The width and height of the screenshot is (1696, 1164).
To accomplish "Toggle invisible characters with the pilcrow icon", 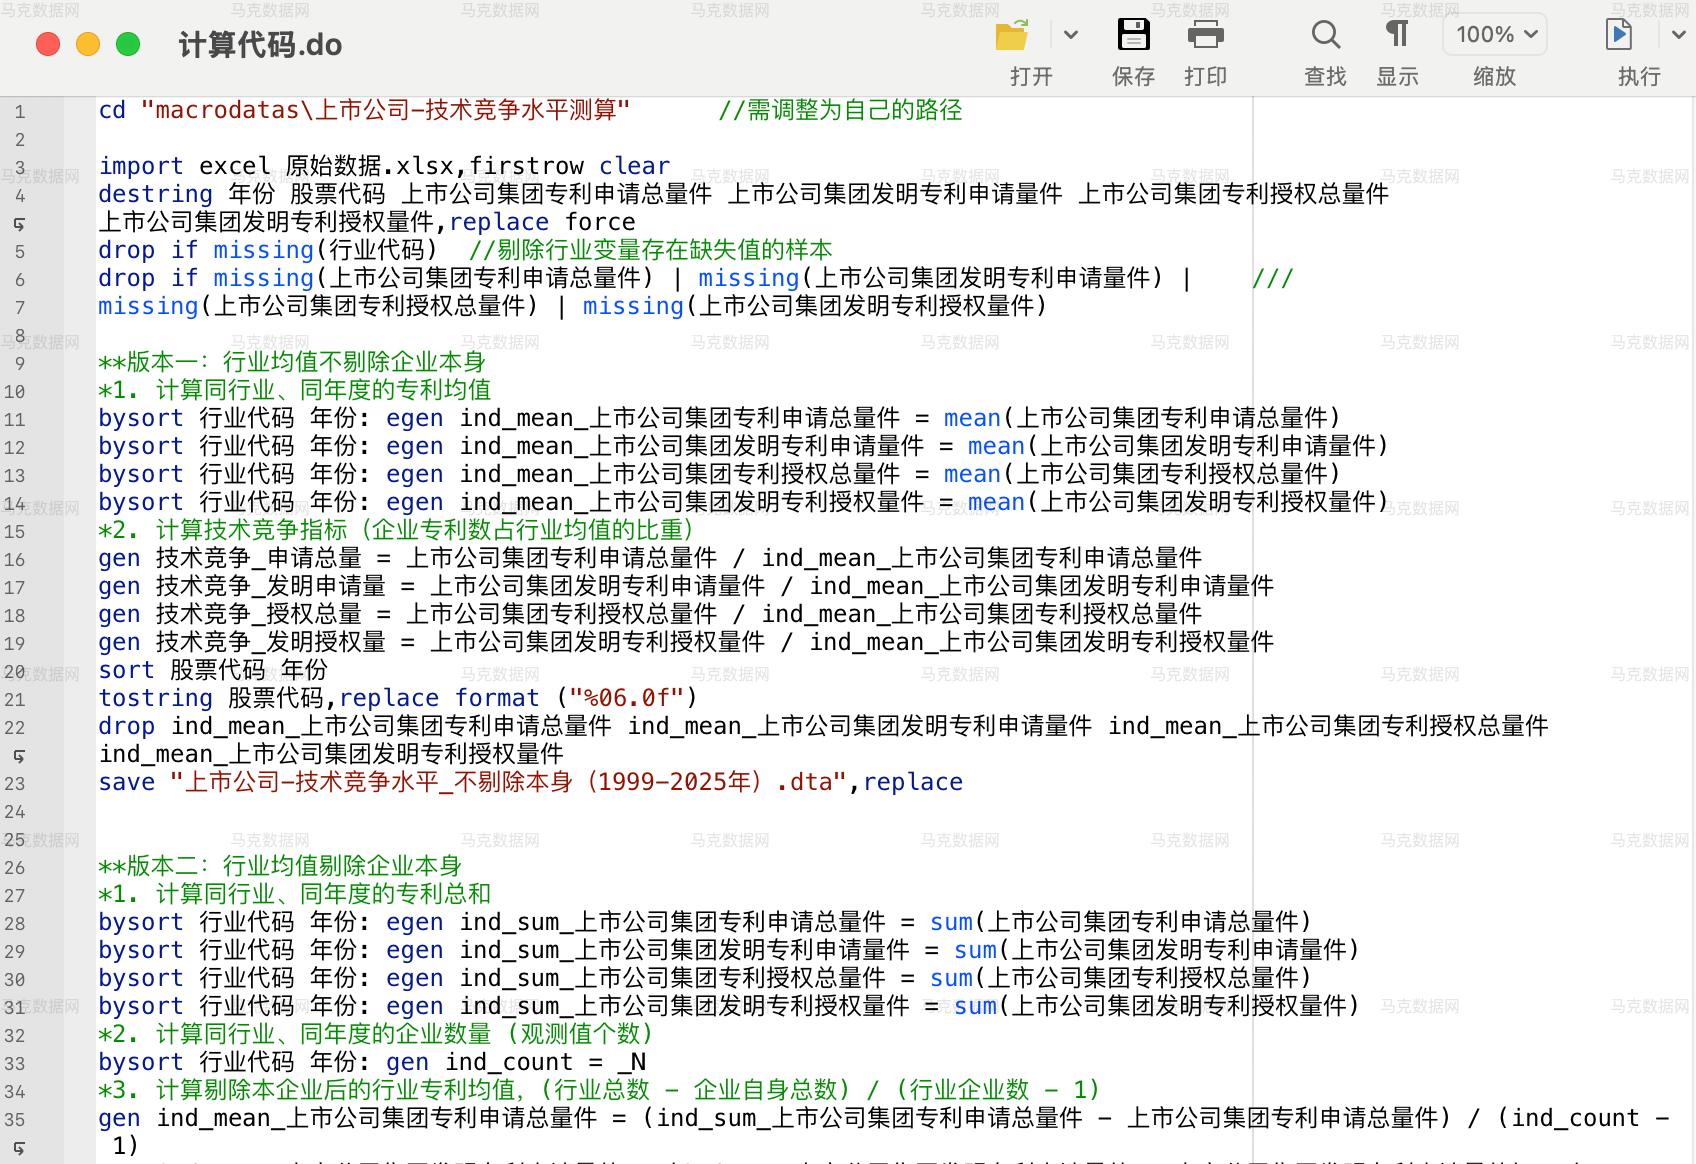I will tap(1397, 35).
